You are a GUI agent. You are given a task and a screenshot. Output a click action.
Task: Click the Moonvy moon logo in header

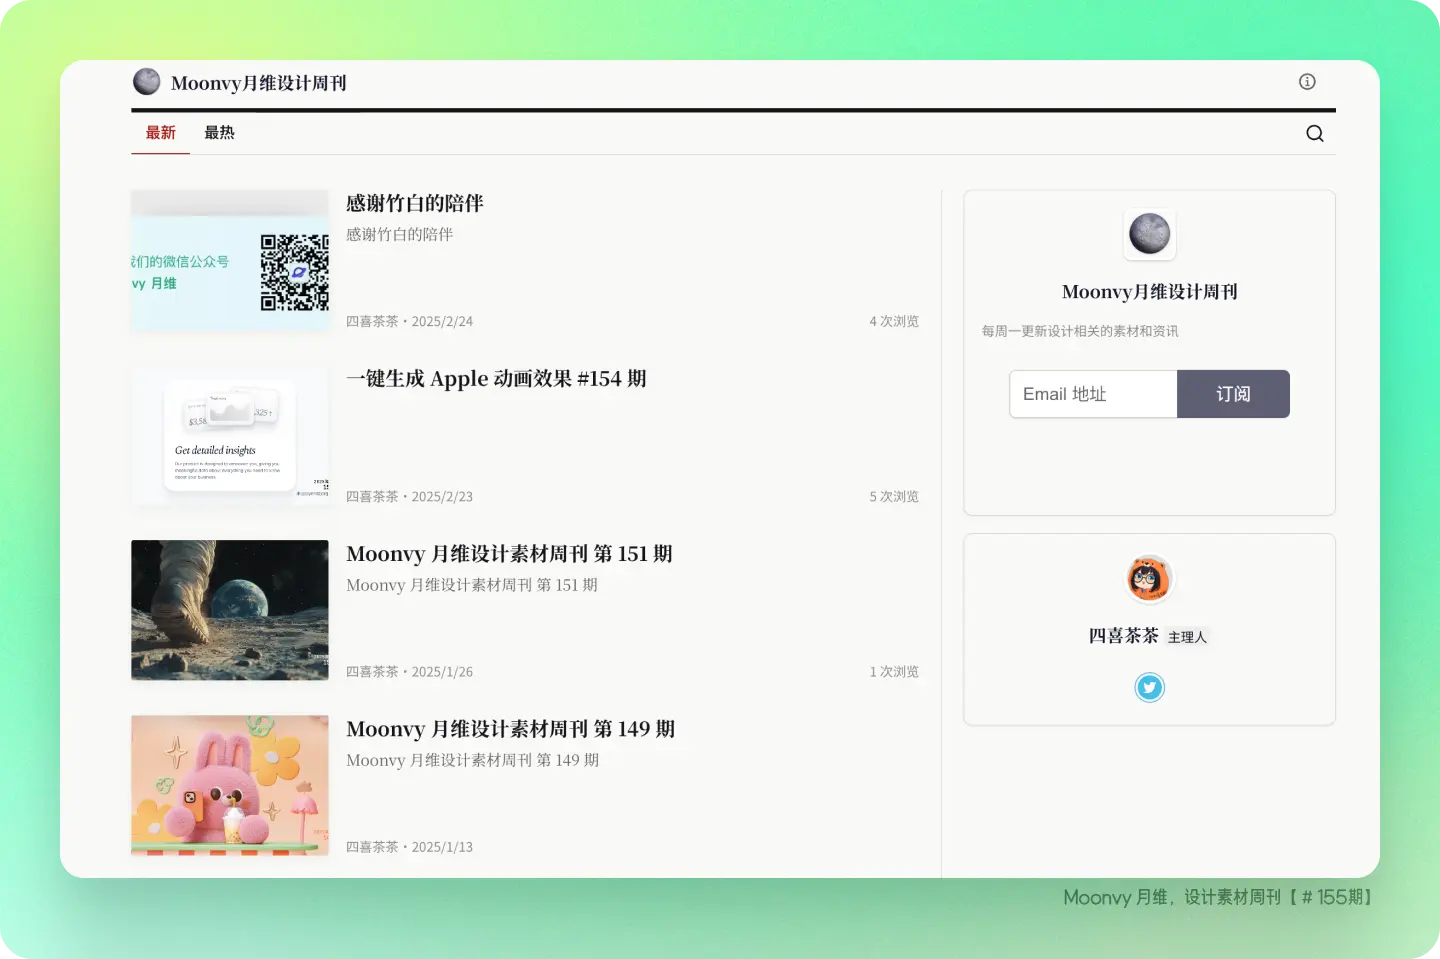(x=147, y=82)
